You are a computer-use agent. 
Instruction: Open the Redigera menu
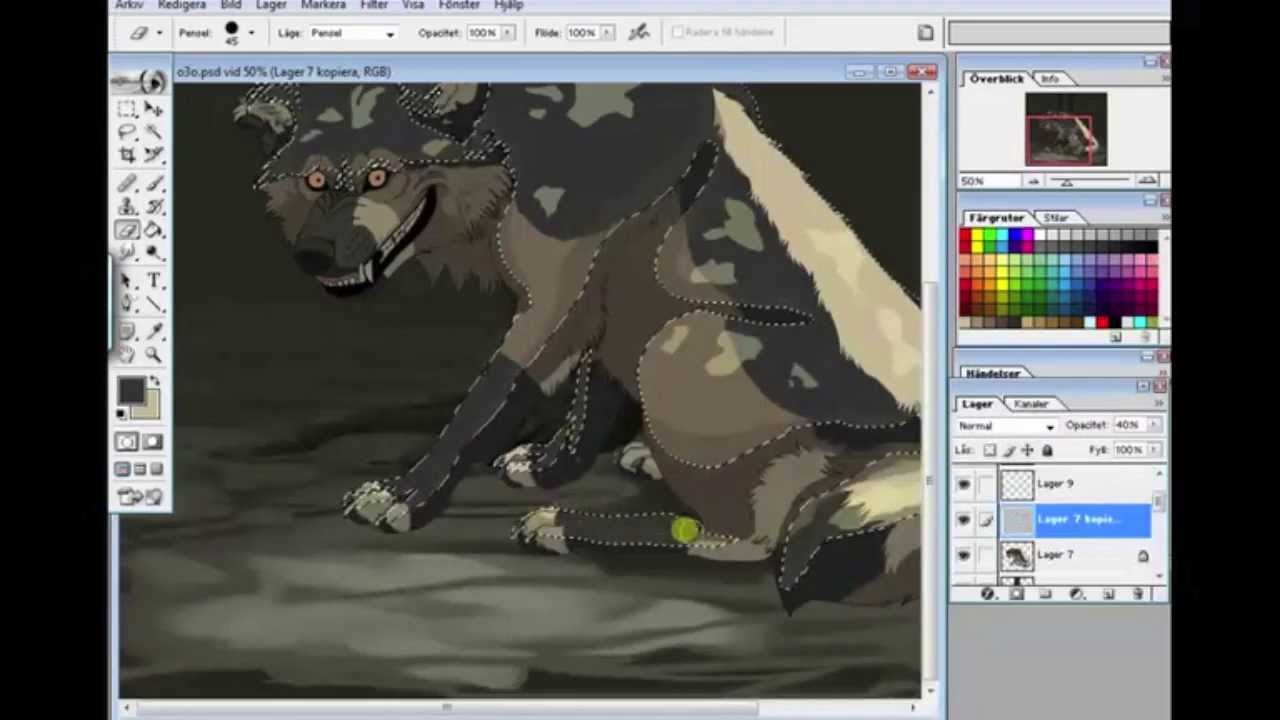pyautogui.click(x=182, y=5)
